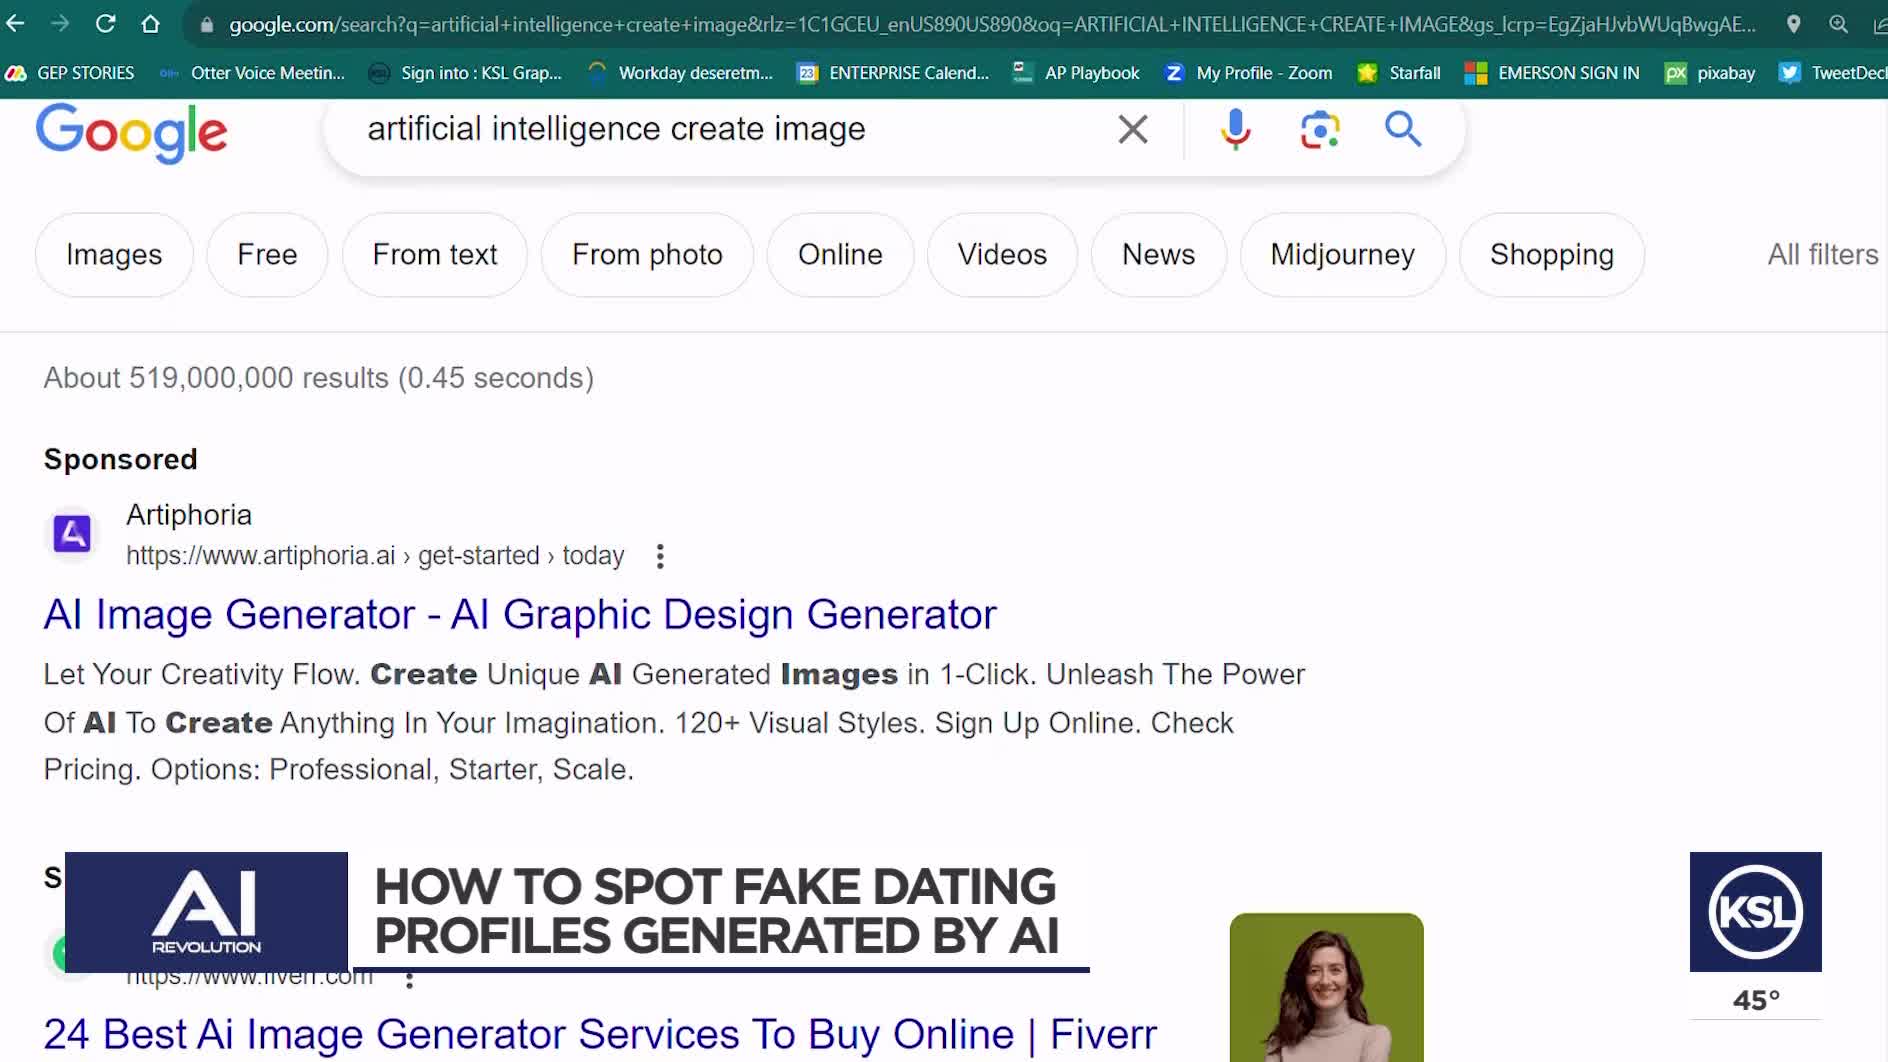Open AI Image Generator Artiphoria link

coord(520,614)
